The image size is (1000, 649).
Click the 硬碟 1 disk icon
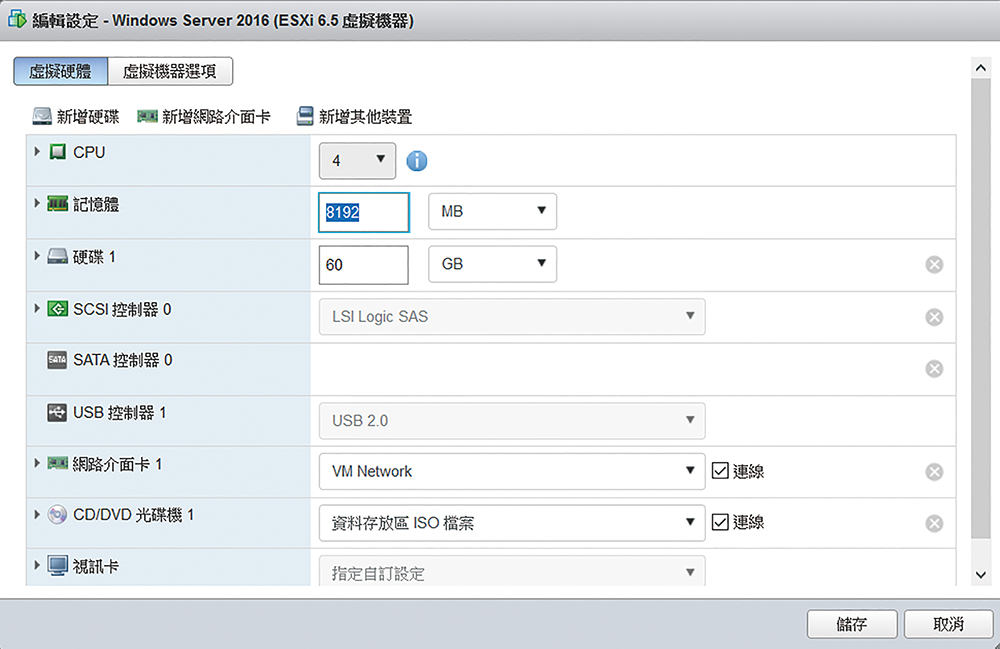57,256
